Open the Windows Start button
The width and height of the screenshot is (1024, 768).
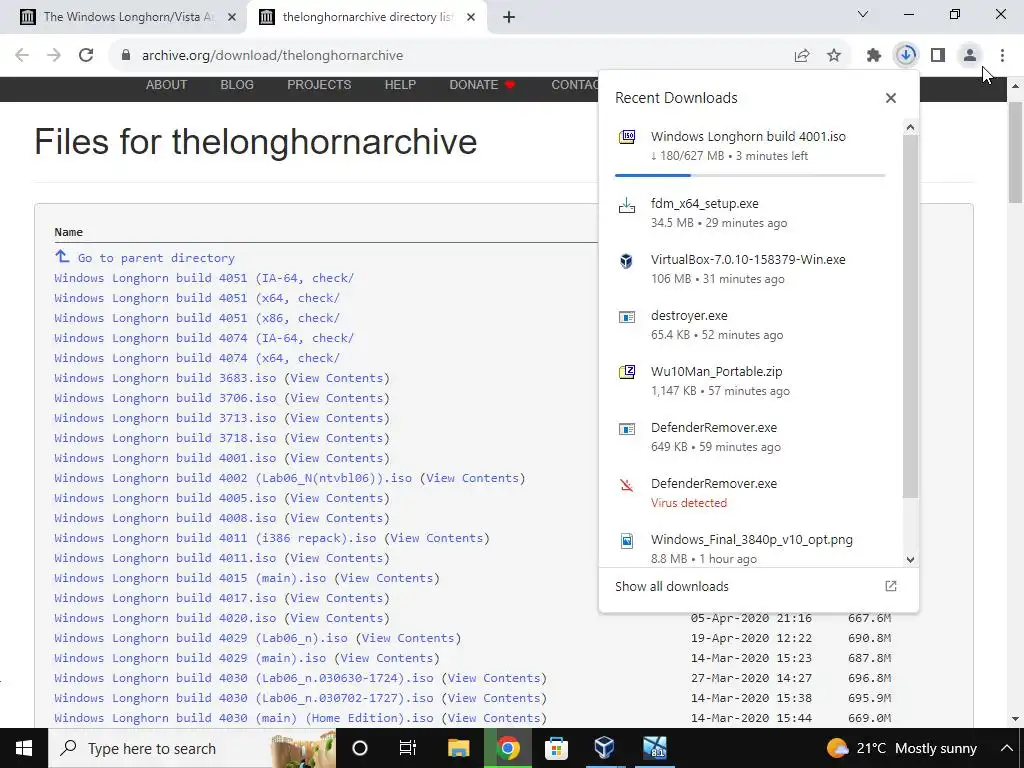24,748
